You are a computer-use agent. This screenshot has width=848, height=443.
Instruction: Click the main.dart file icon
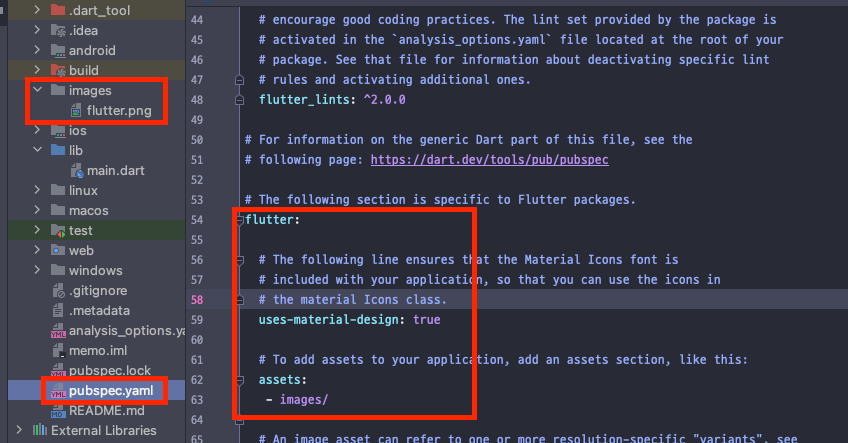tap(77, 171)
